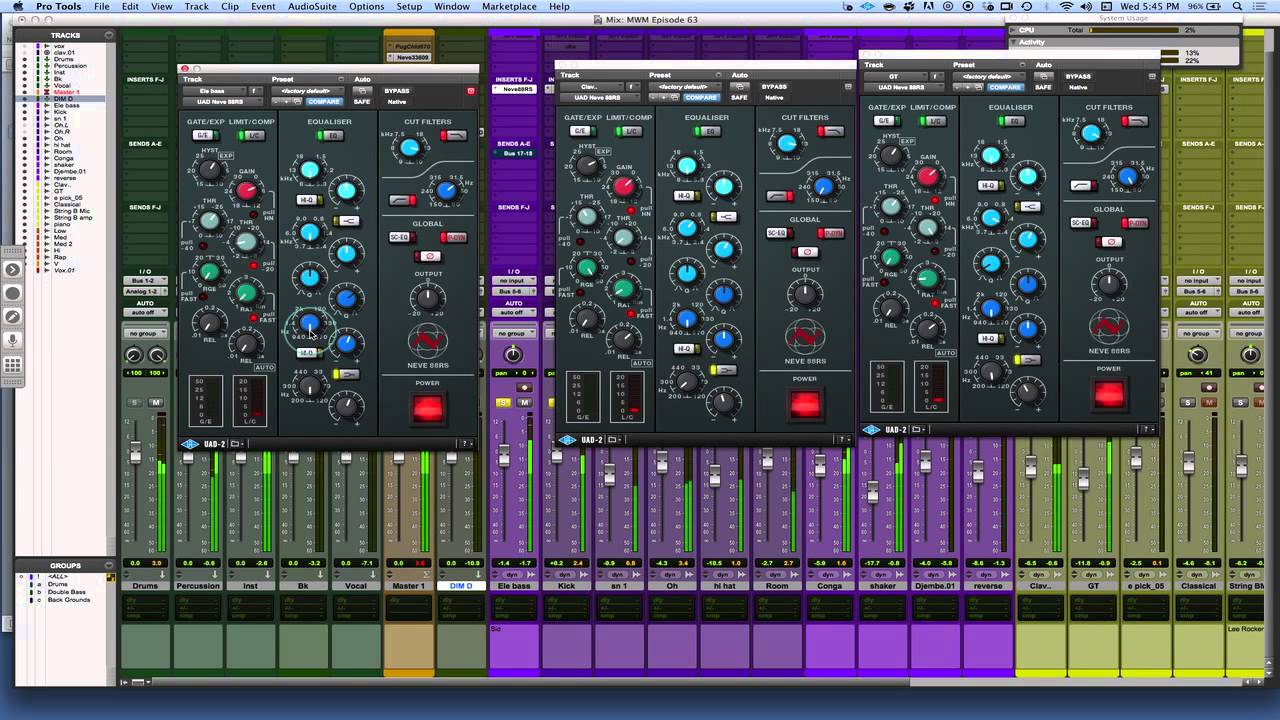This screenshot has height=720, width=1280.
Task: Toggle P-DYN switch in Clav plugin
Action: point(831,233)
